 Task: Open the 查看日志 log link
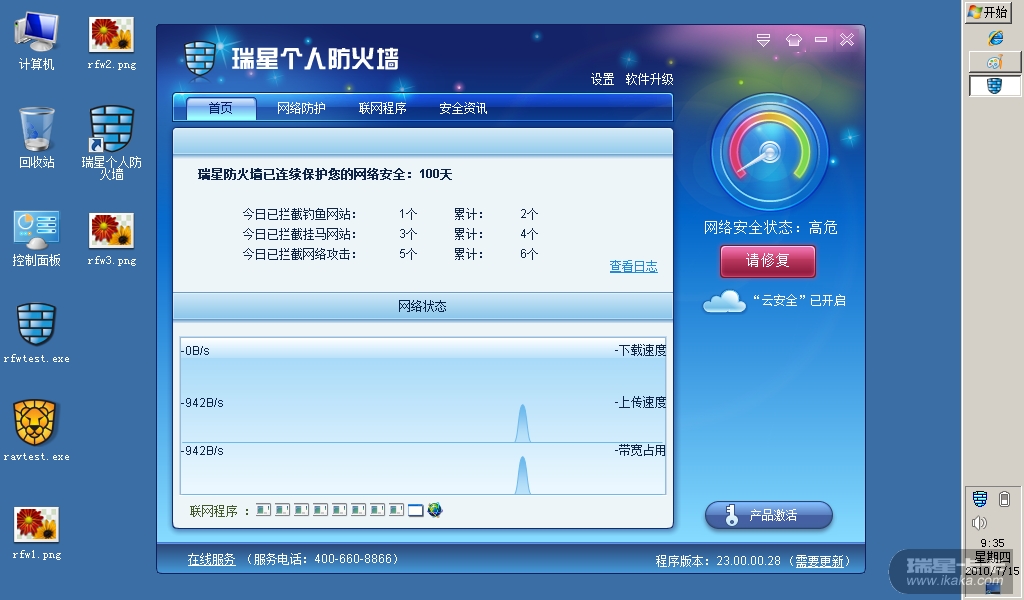pos(633,266)
